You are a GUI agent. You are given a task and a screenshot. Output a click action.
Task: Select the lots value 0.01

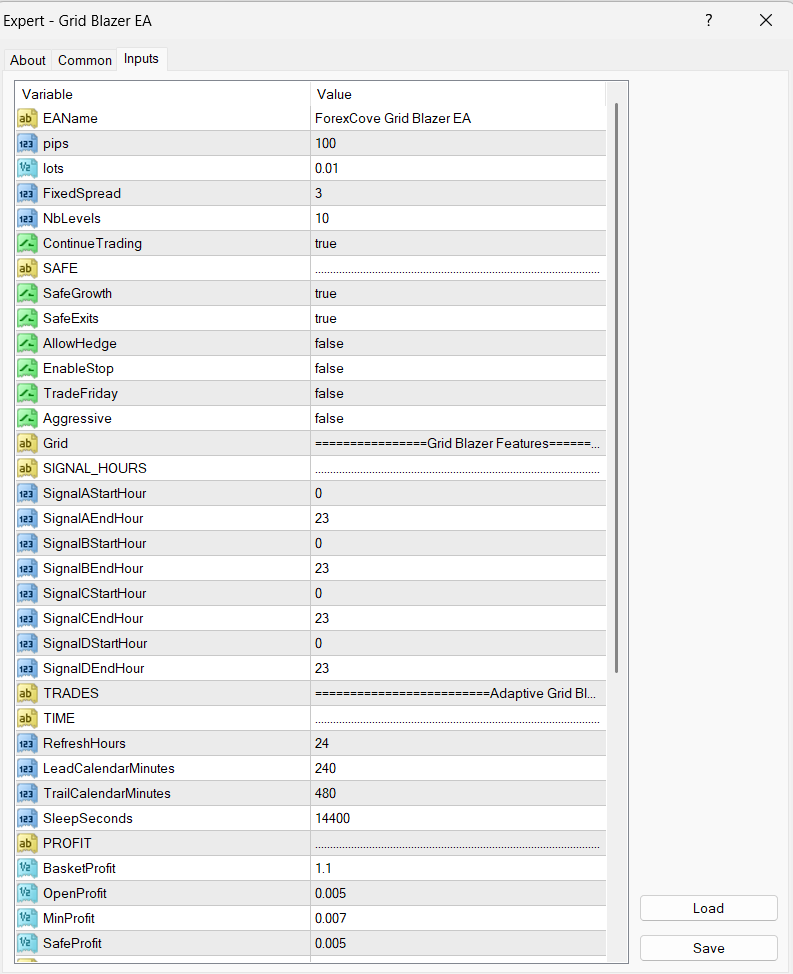tap(327, 168)
